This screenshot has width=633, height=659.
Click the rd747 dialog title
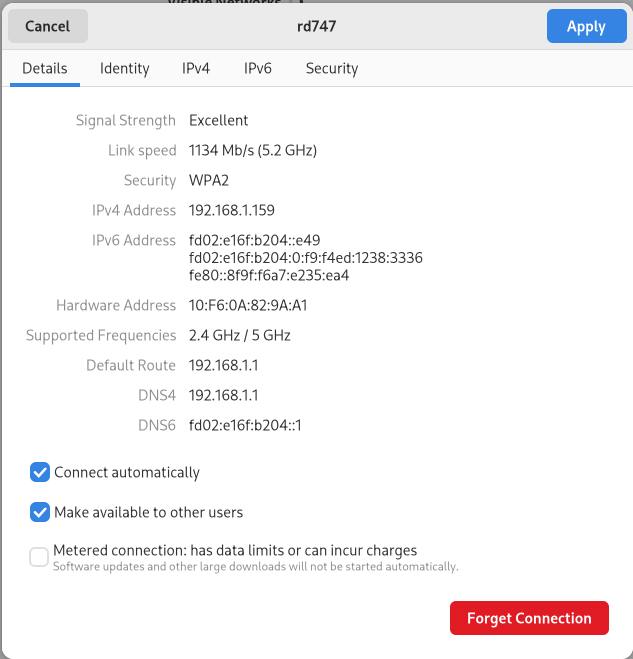(x=317, y=27)
